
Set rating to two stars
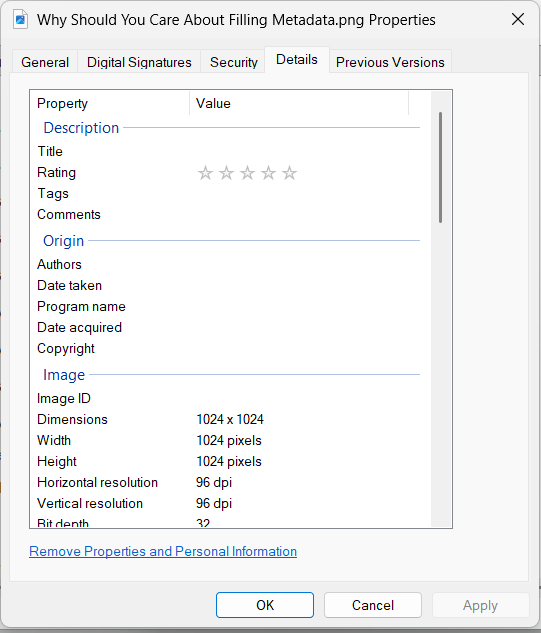pos(226,173)
